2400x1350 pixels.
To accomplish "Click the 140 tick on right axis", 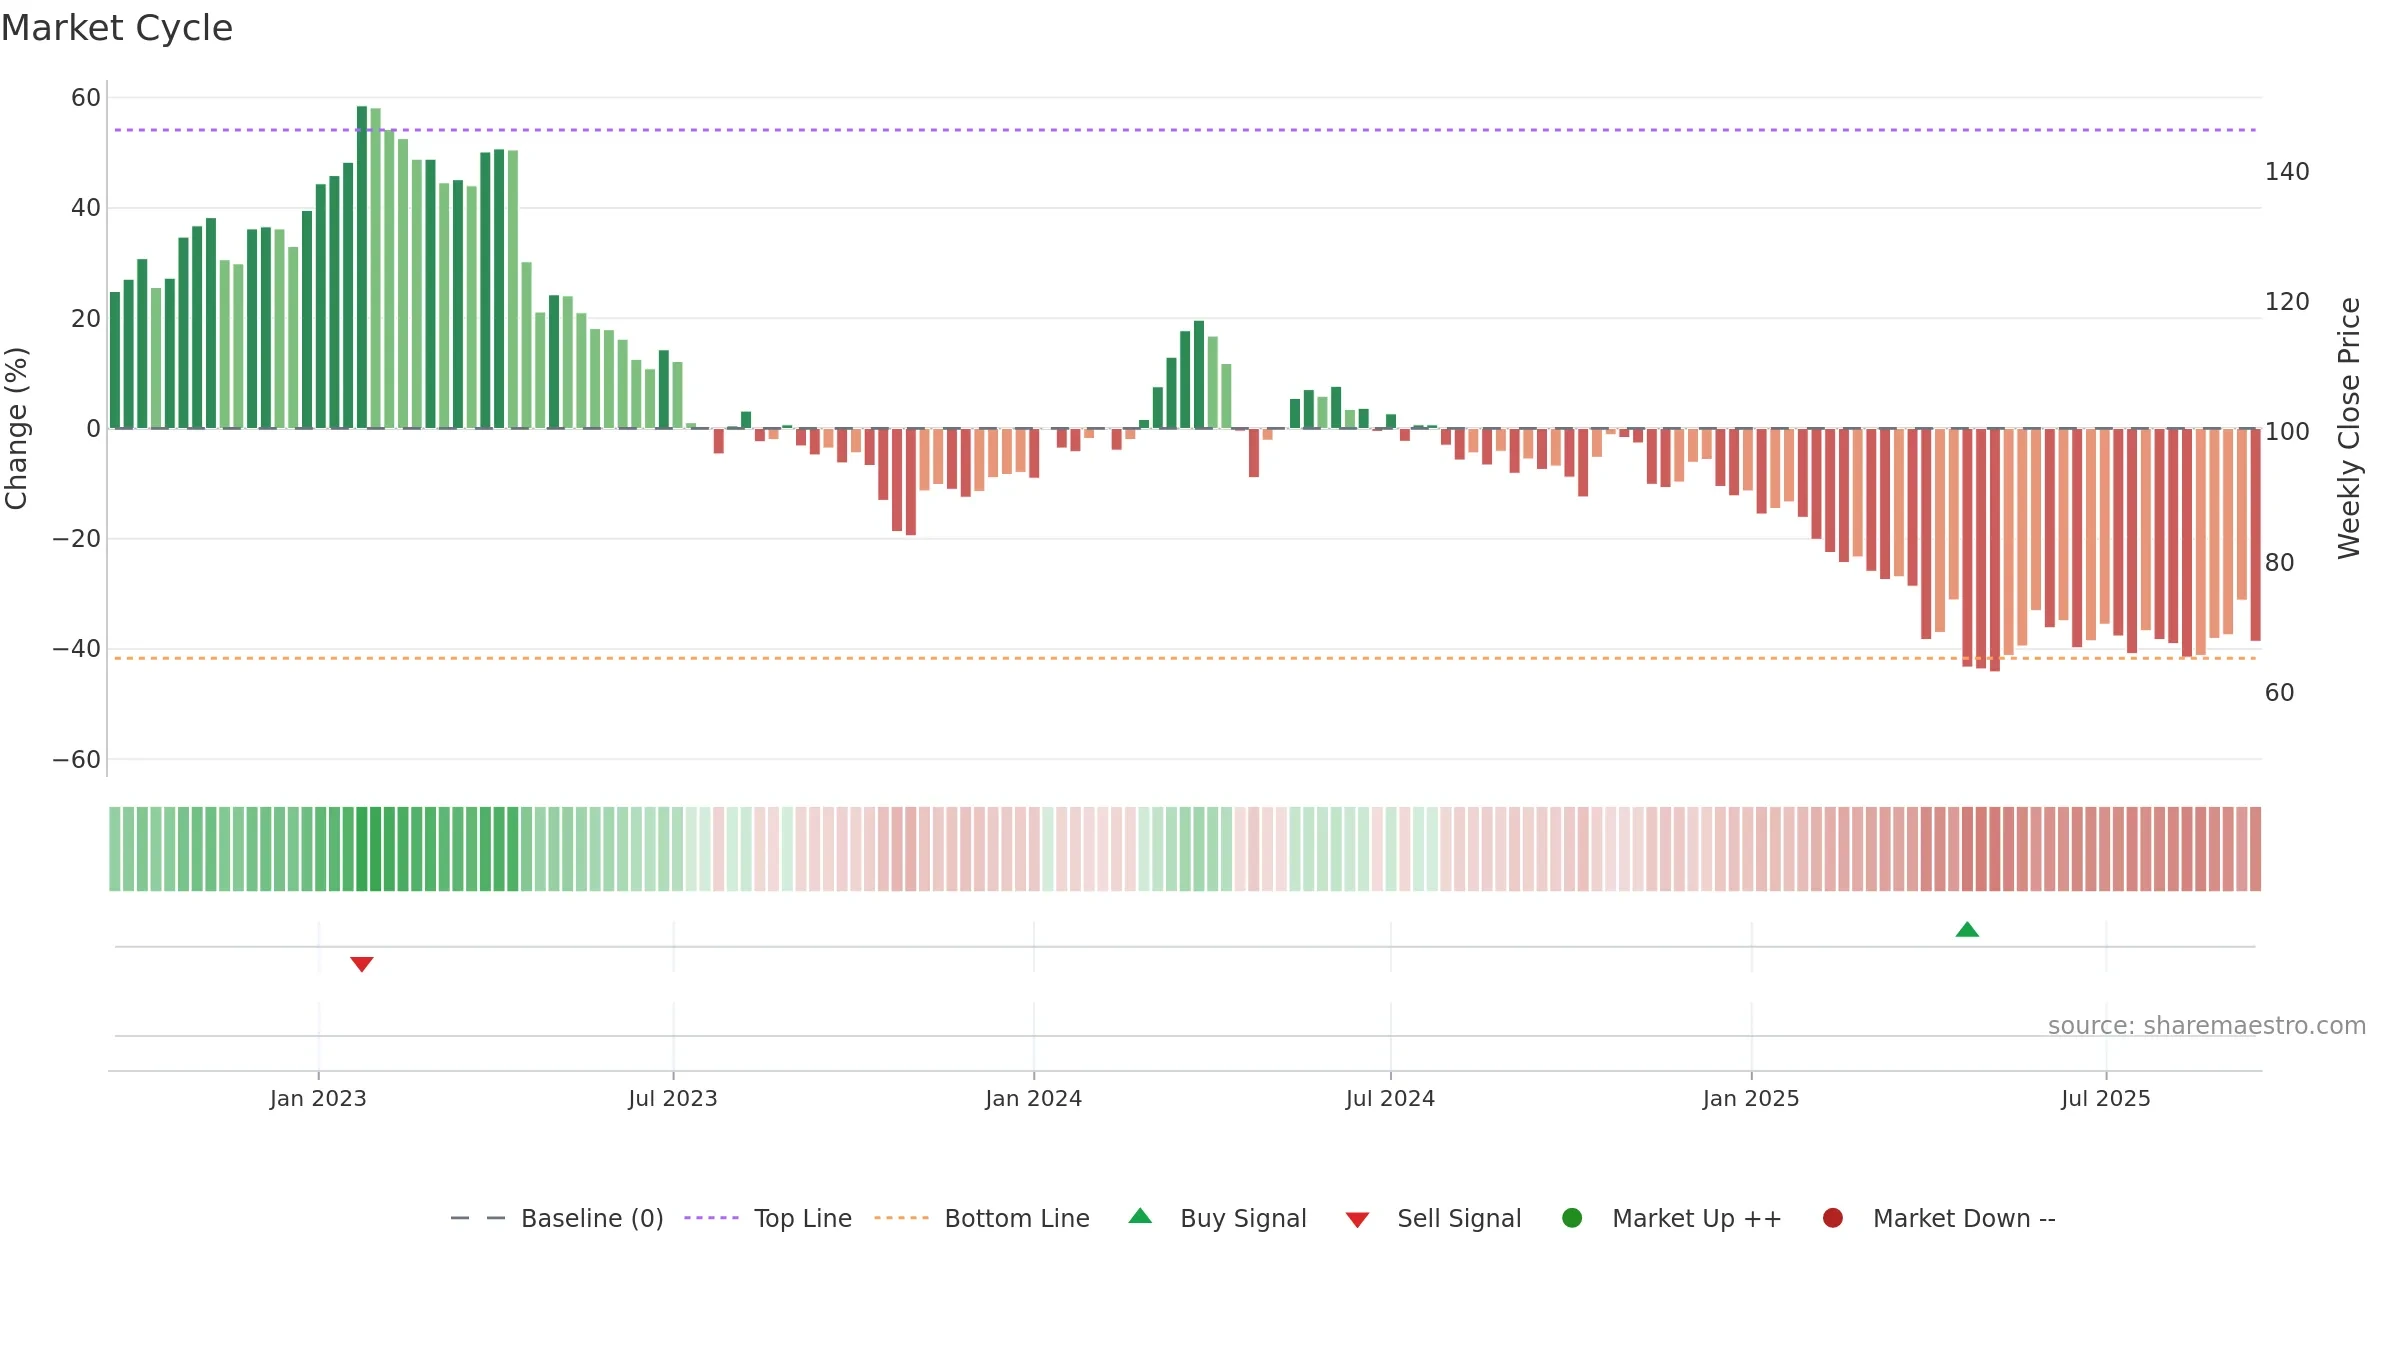I will (2287, 172).
